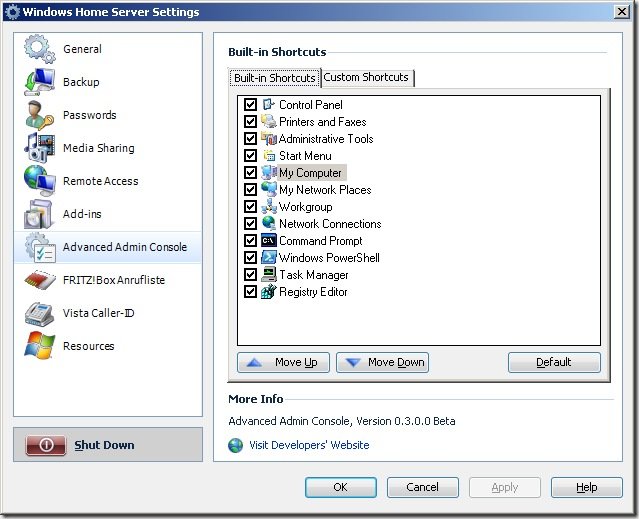Open the Visit Developers' Website link
Viewport: 639px width, 519px height.
pos(309,445)
